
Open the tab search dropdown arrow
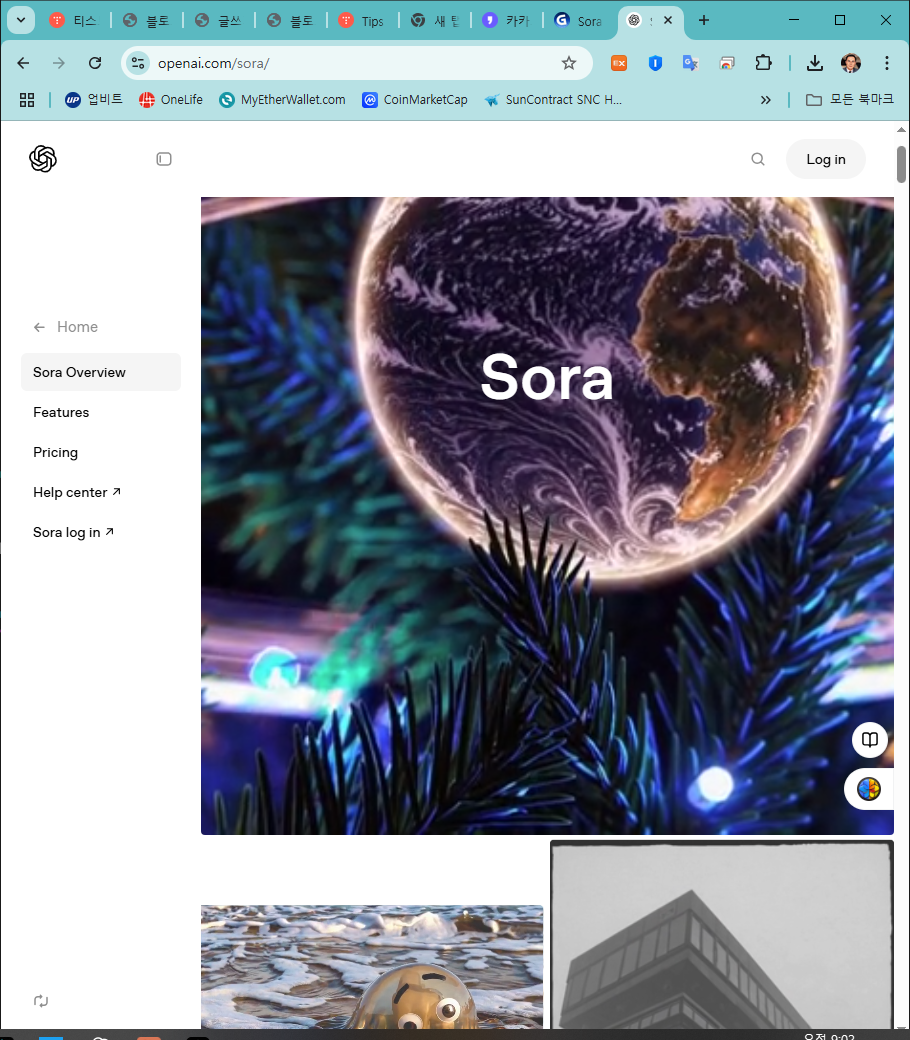[21, 20]
